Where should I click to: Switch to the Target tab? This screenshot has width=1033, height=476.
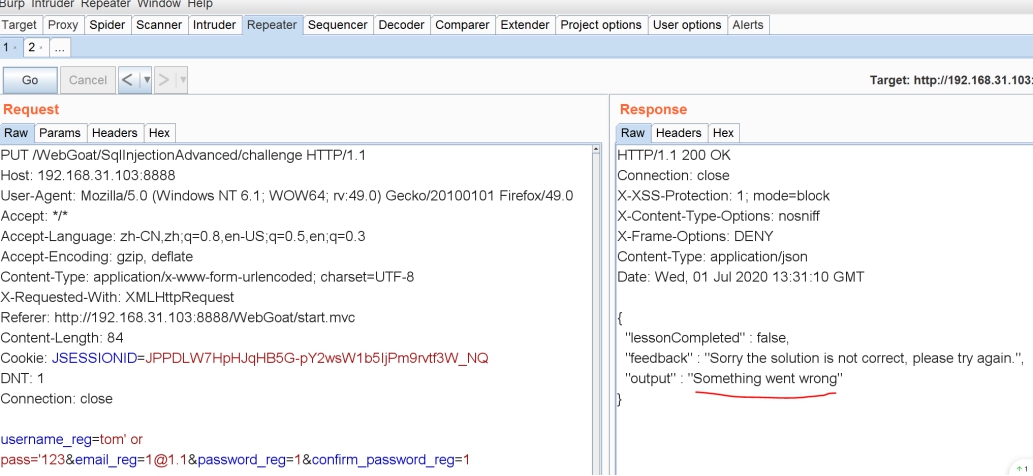point(20,25)
